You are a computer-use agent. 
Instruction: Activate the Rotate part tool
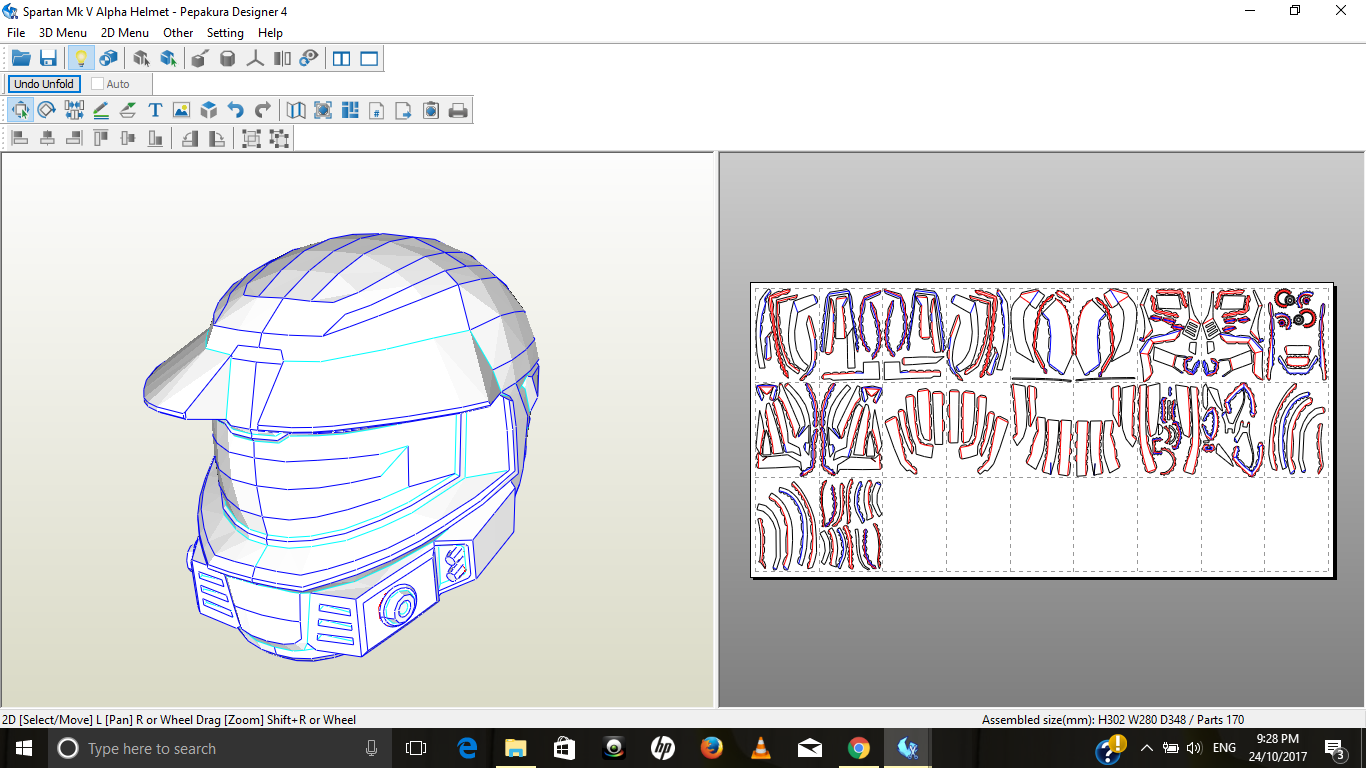point(47,110)
